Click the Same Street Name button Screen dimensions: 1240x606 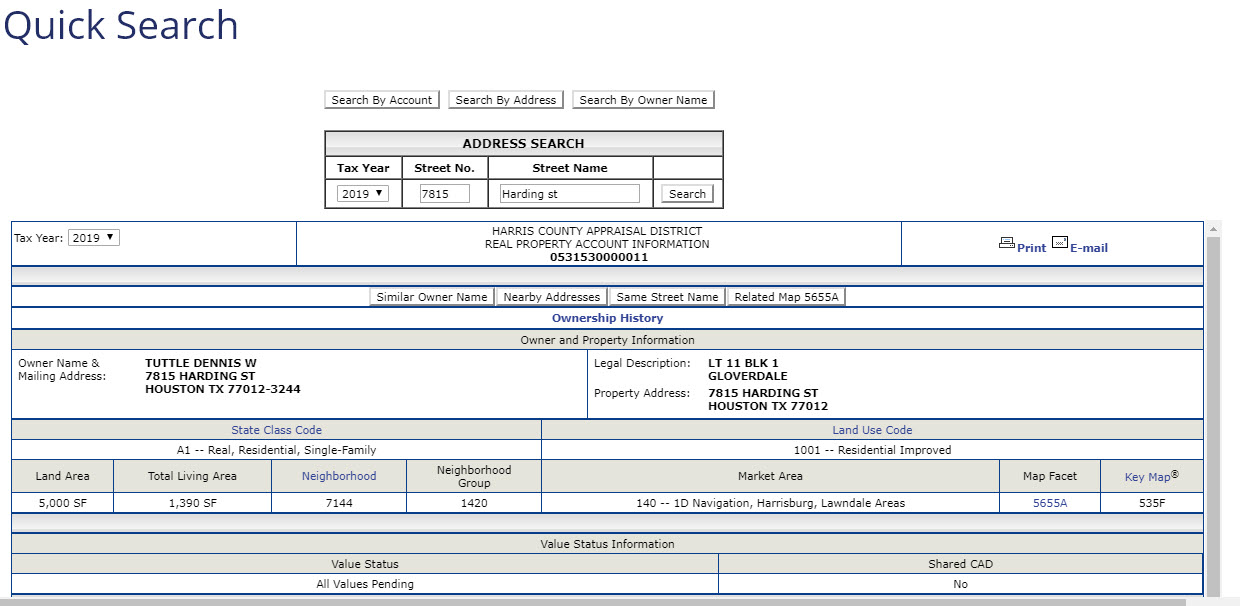point(667,297)
